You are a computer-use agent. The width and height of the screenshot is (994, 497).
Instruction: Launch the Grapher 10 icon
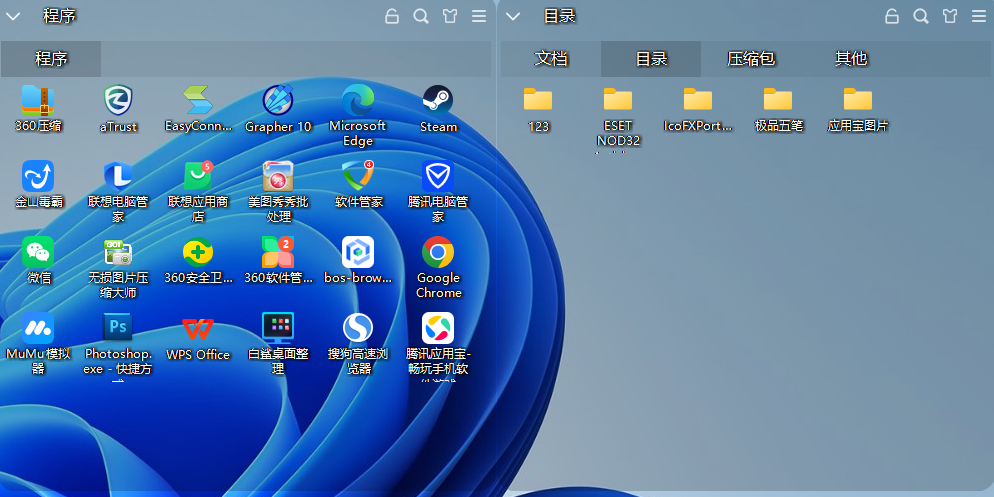(x=278, y=100)
